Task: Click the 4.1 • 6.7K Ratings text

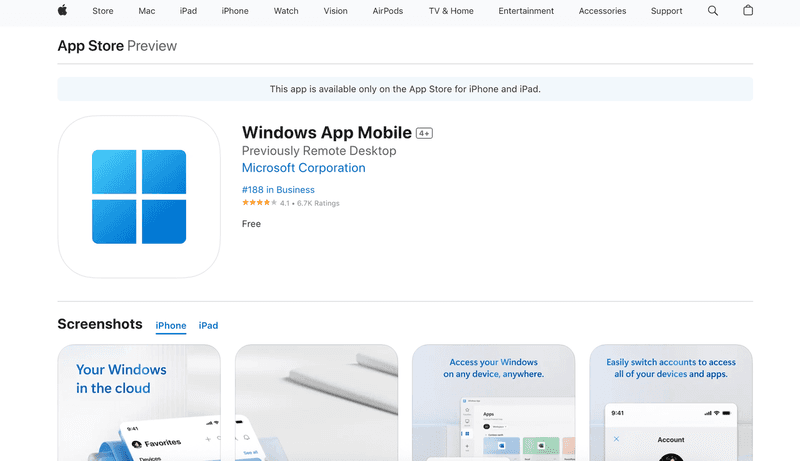Action: pos(310,203)
